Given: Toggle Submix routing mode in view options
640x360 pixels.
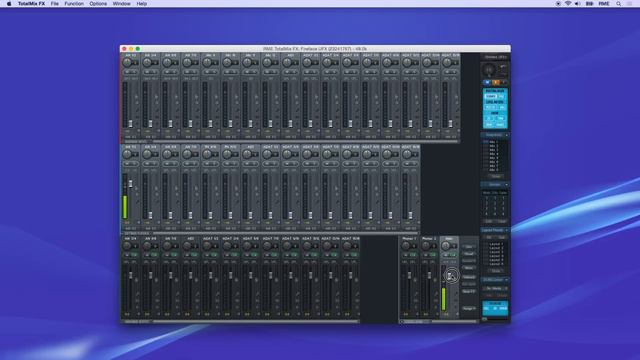Looking at the screenshot, I should [x=491, y=96].
